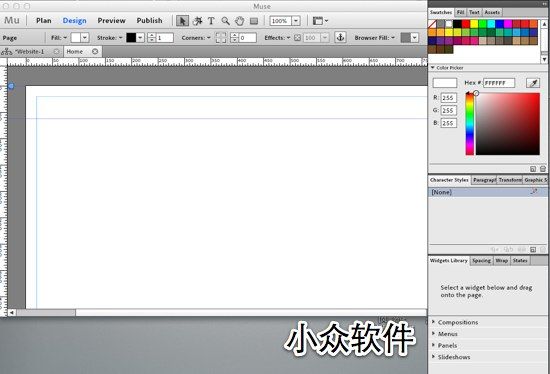Close the Home page tab
Image resolution: width=550 pixels, height=374 pixels.
point(95,52)
